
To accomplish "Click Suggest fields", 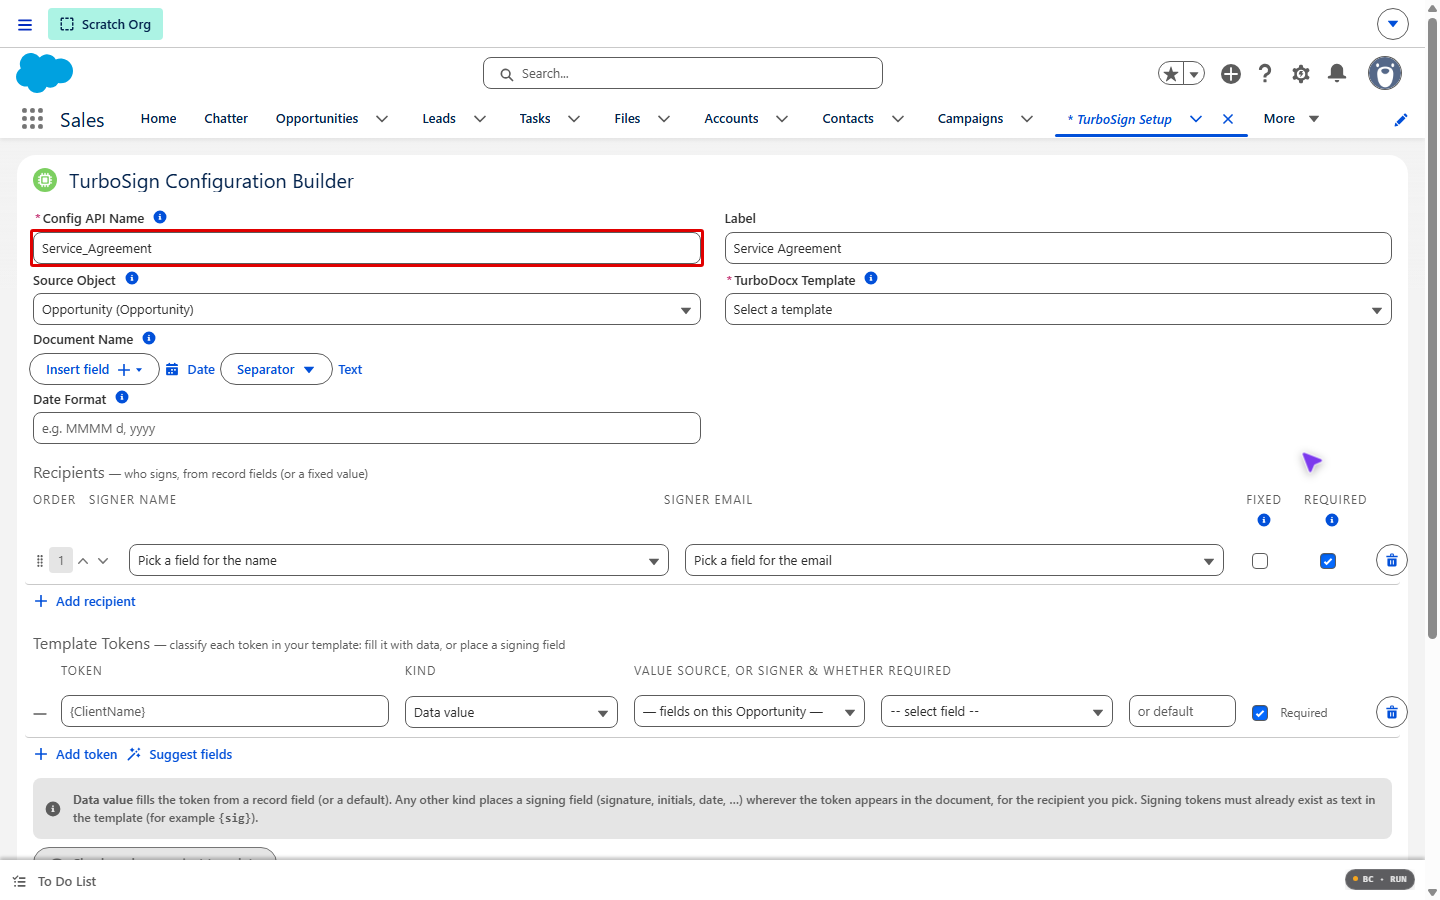I will [180, 754].
